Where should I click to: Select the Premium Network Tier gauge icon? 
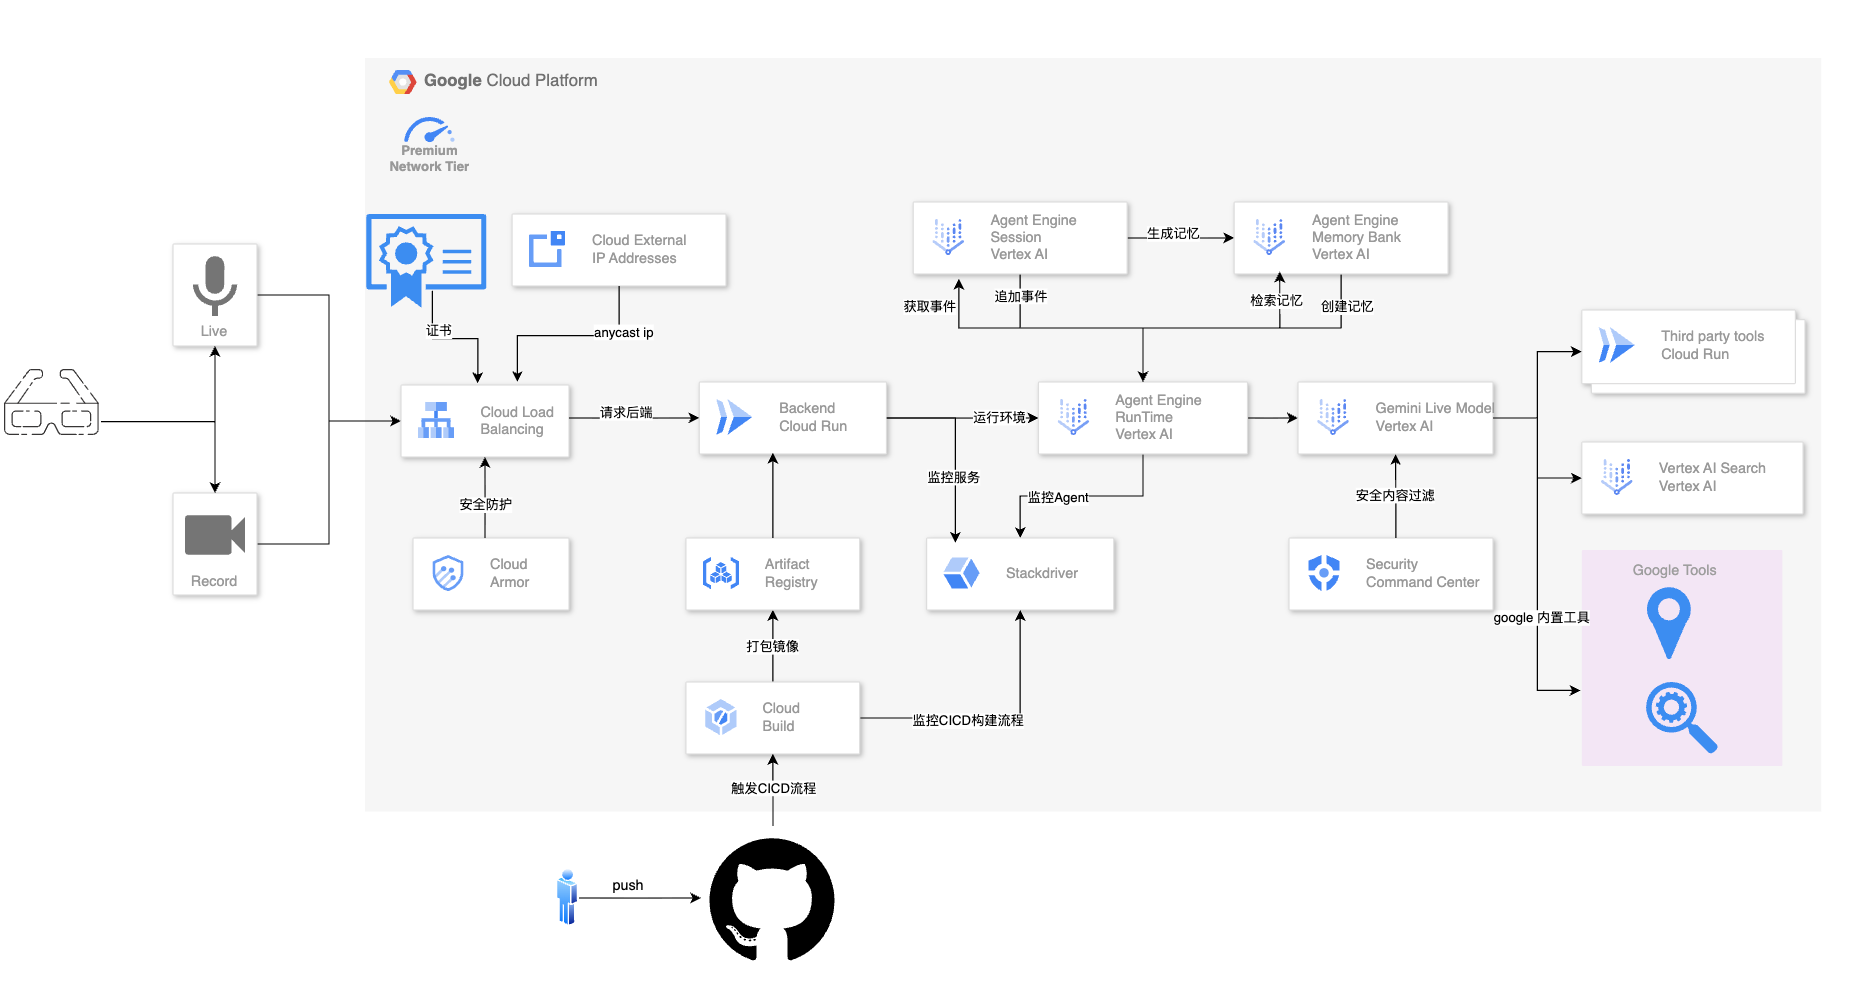(x=428, y=132)
